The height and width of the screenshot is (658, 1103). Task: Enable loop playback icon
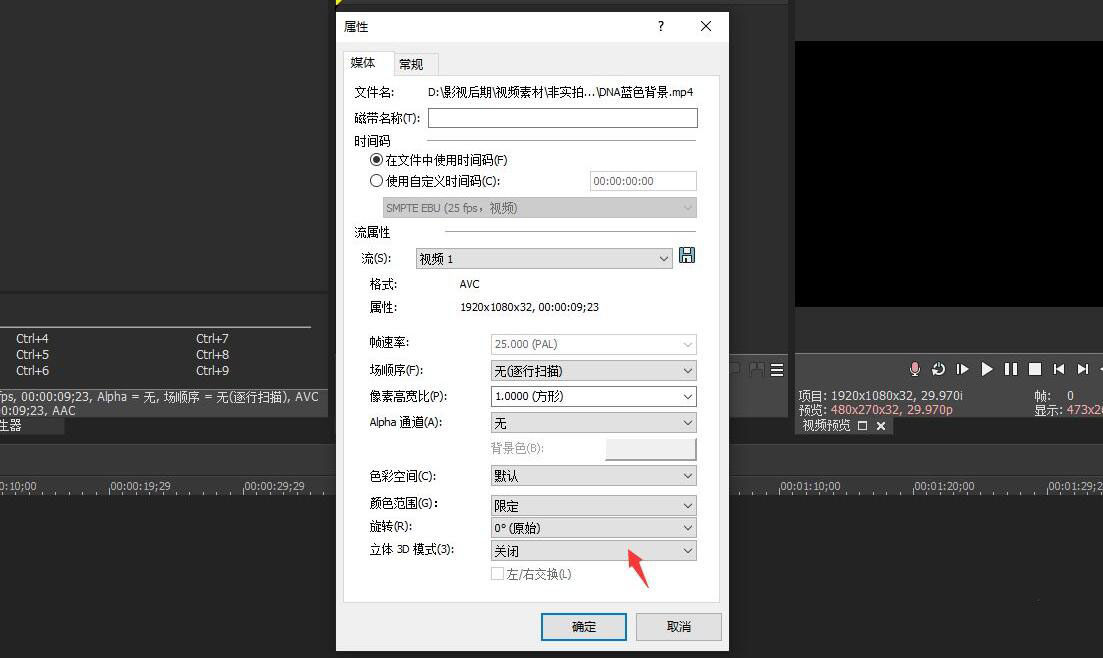click(938, 369)
